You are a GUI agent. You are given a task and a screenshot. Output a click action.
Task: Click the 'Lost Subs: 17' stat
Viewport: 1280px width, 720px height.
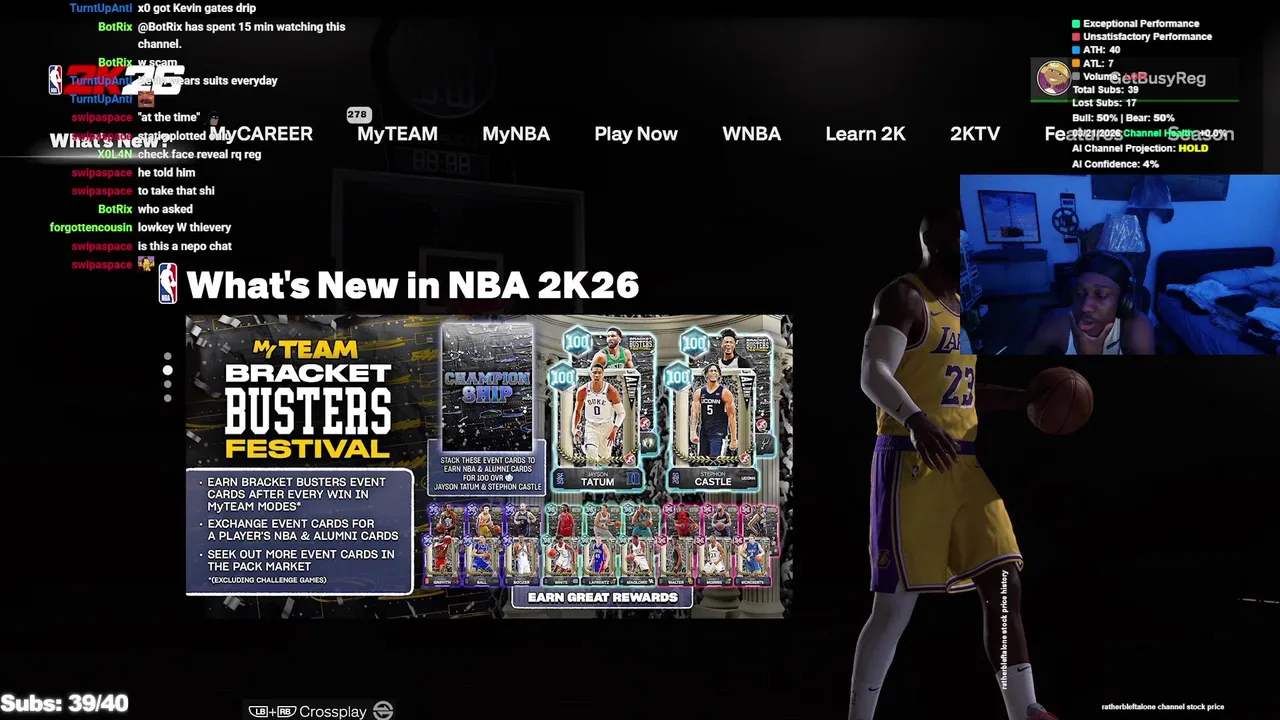click(1104, 103)
